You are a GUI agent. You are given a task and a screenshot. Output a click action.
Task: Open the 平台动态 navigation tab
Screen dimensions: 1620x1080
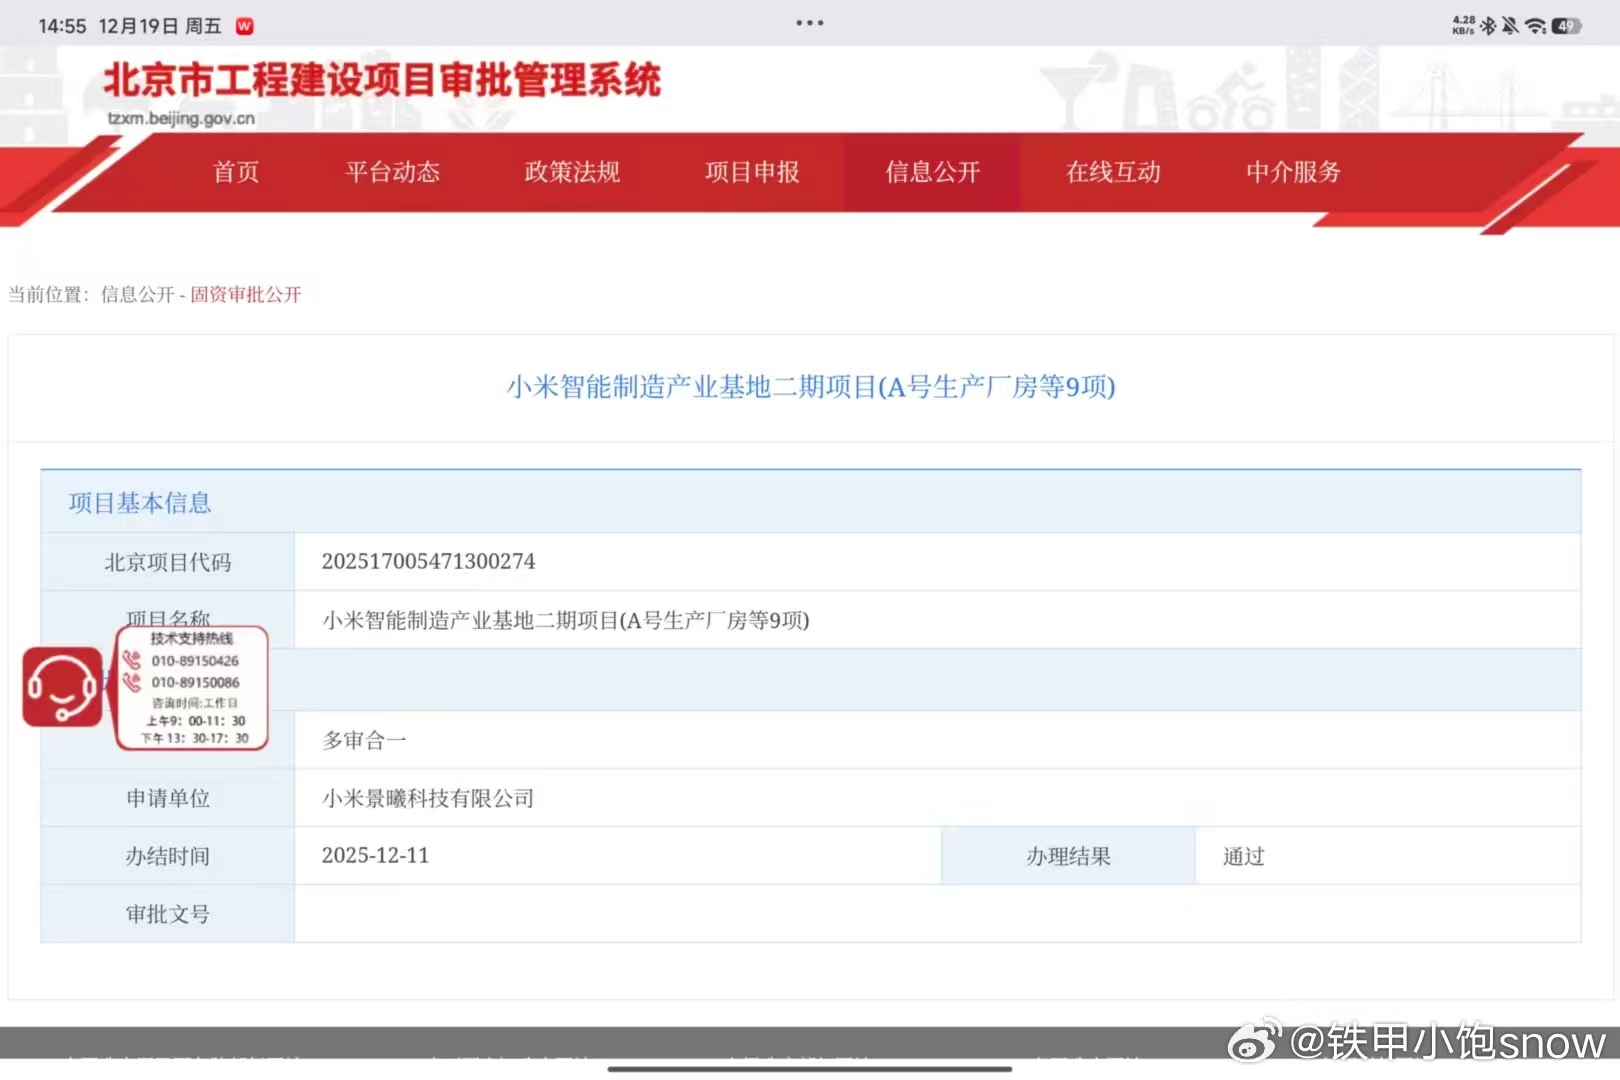(x=392, y=172)
